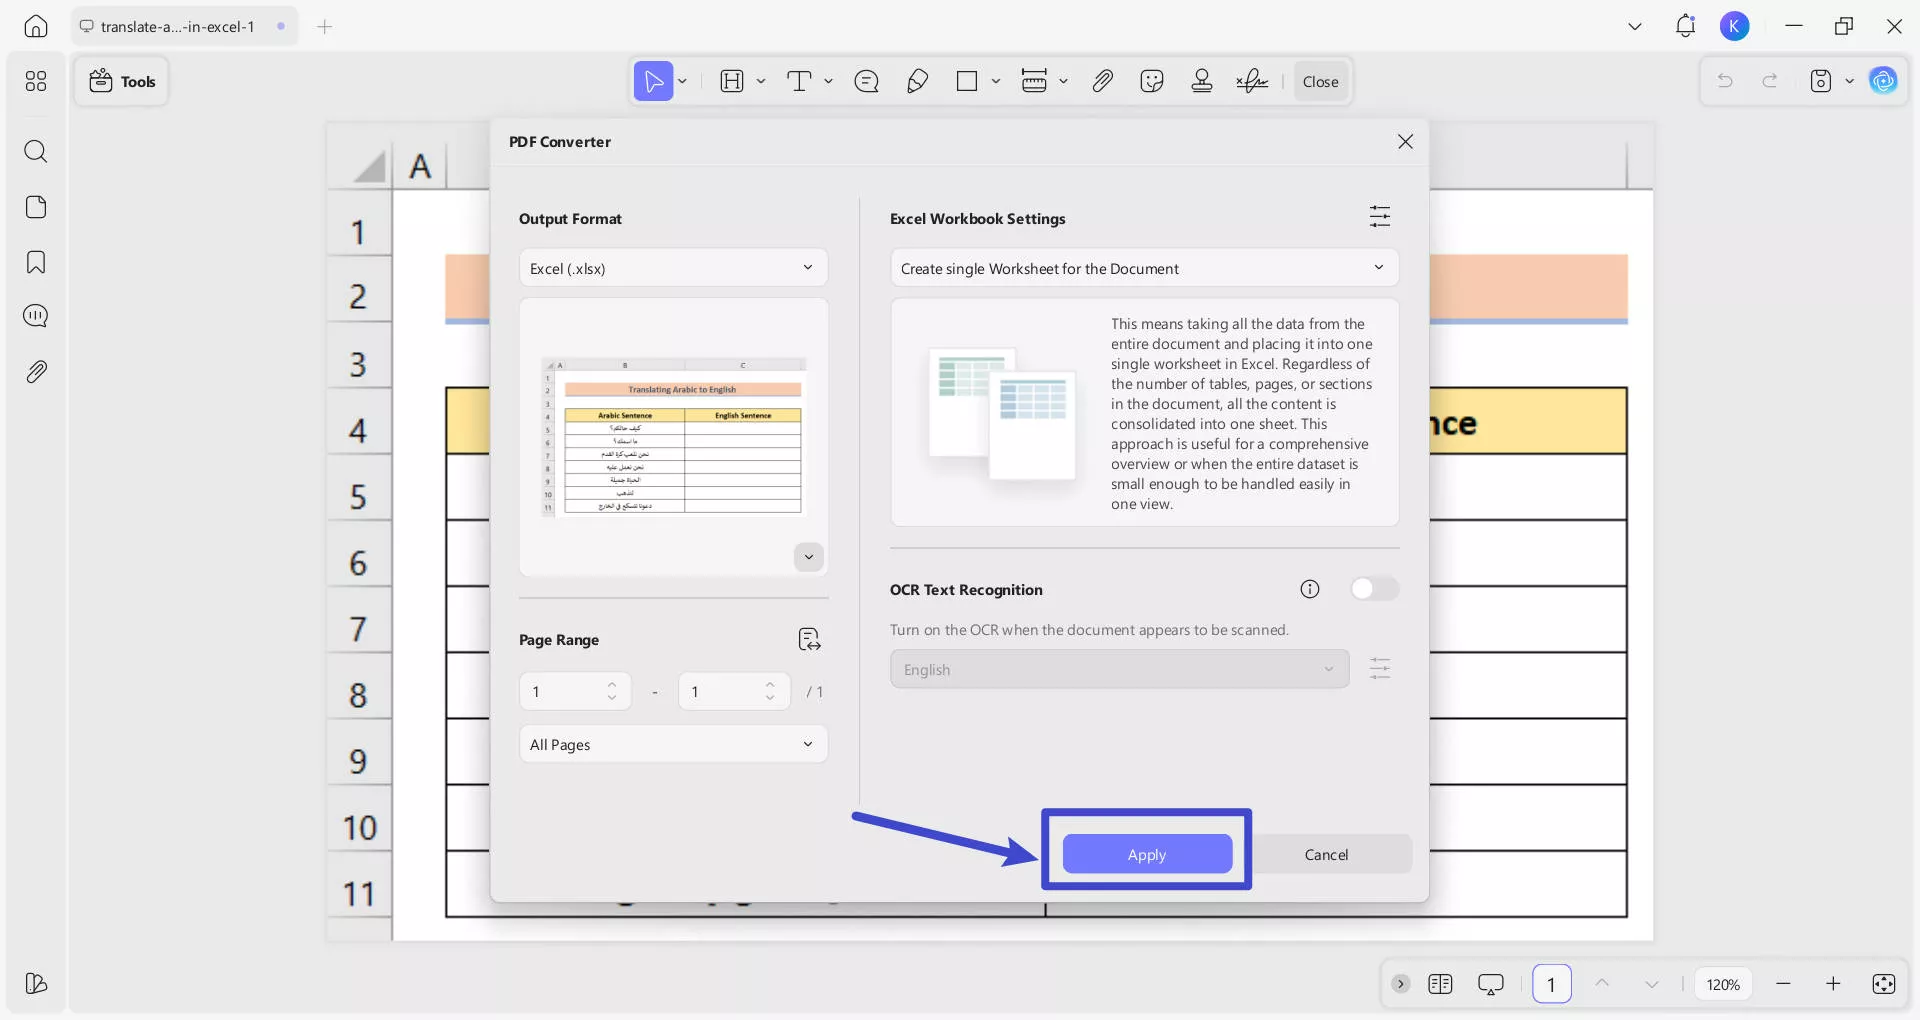The height and width of the screenshot is (1020, 1920).
Task: Click the Apply button
Action: 1147,854
